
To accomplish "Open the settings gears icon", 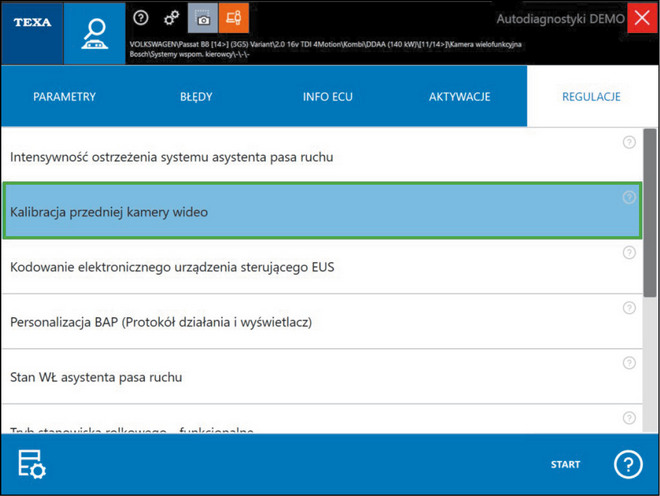I will pos(171,18).
